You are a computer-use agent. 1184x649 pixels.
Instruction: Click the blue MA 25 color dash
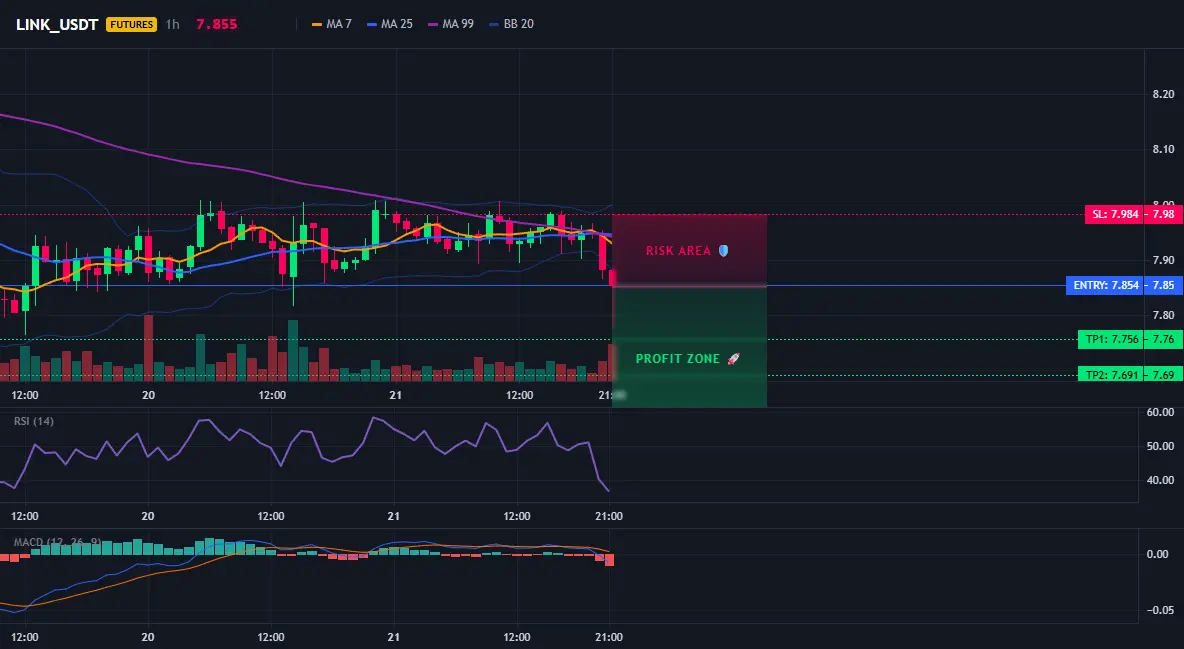[372, 24]
